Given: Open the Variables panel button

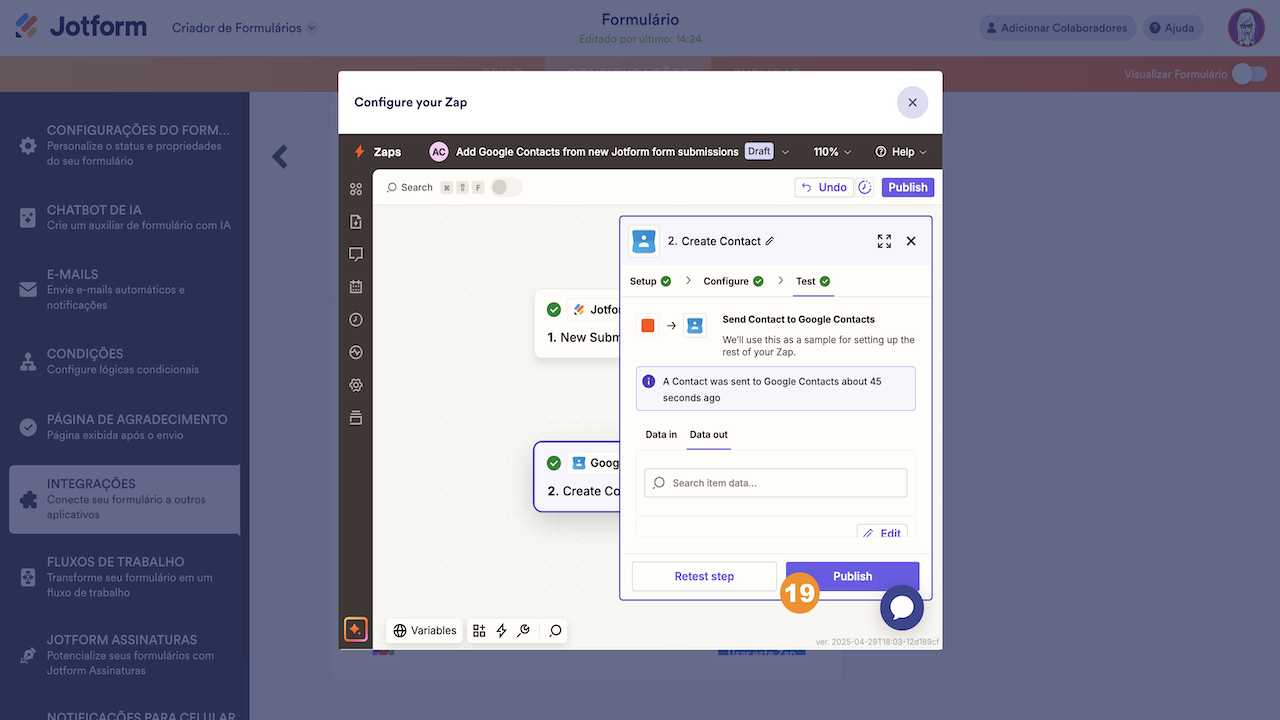Looking at the screenshot, I should point(425,631).
